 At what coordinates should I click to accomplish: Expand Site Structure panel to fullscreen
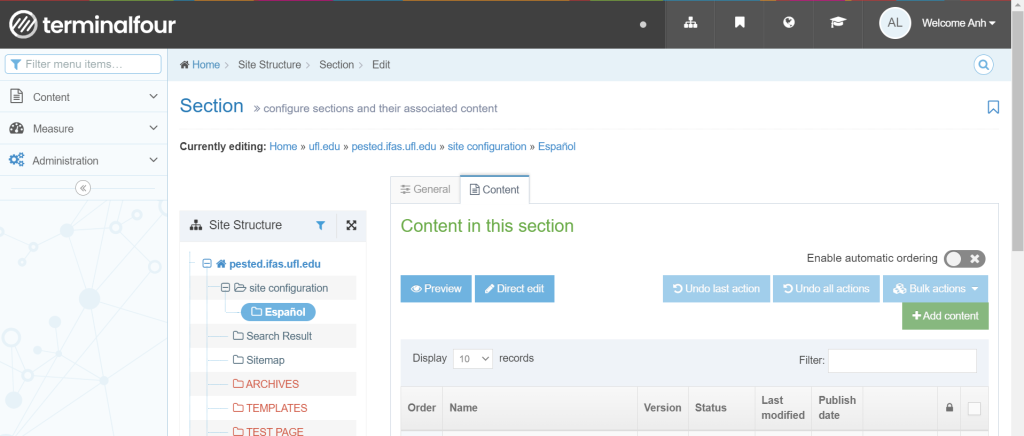point(351,226)
